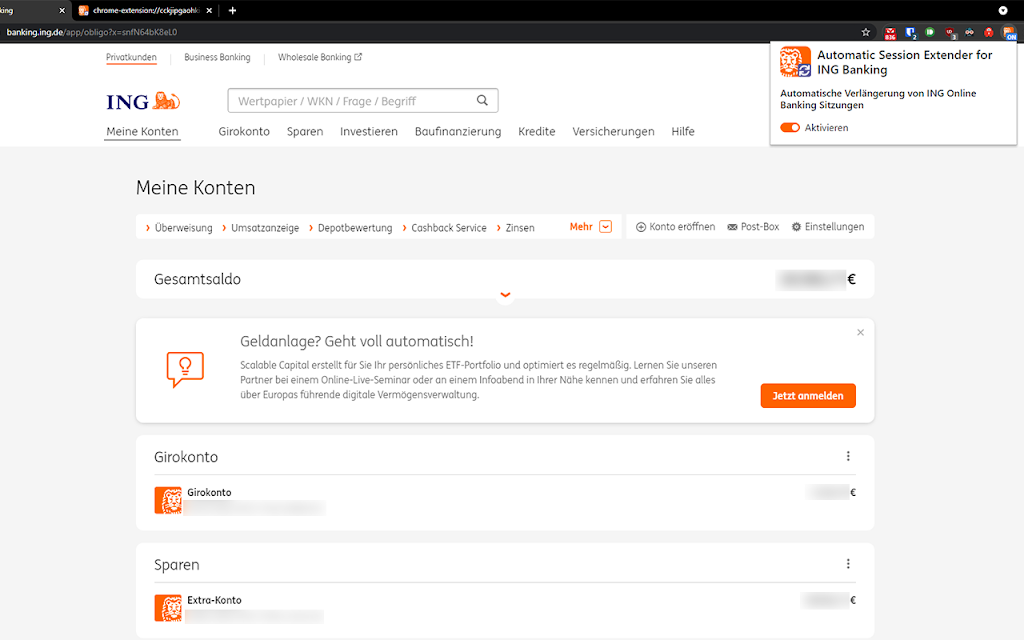Viewport: 1024px width, 640px height.
Task: Switch to the chrome-extension tab
Action: coord(146,10)
